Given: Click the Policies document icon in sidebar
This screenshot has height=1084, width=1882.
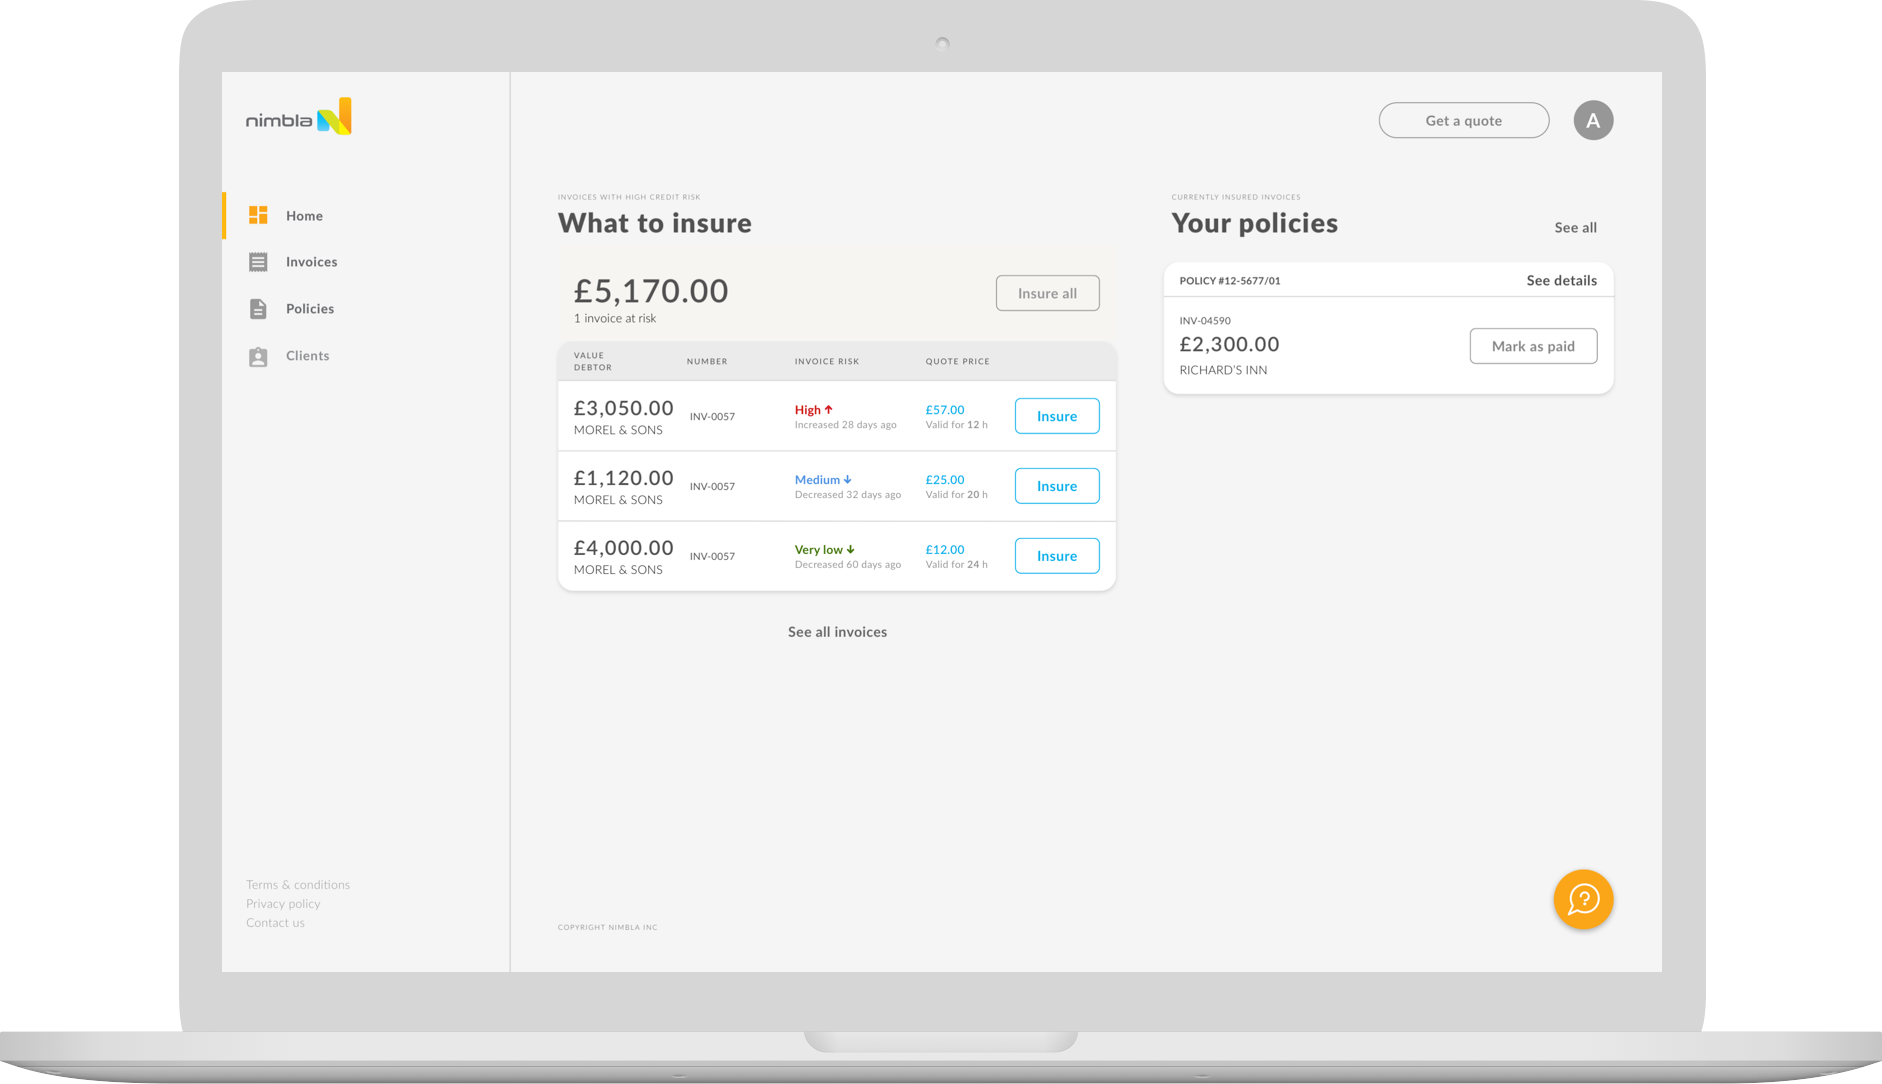Looking at the screenshot, I should point(258,309).
